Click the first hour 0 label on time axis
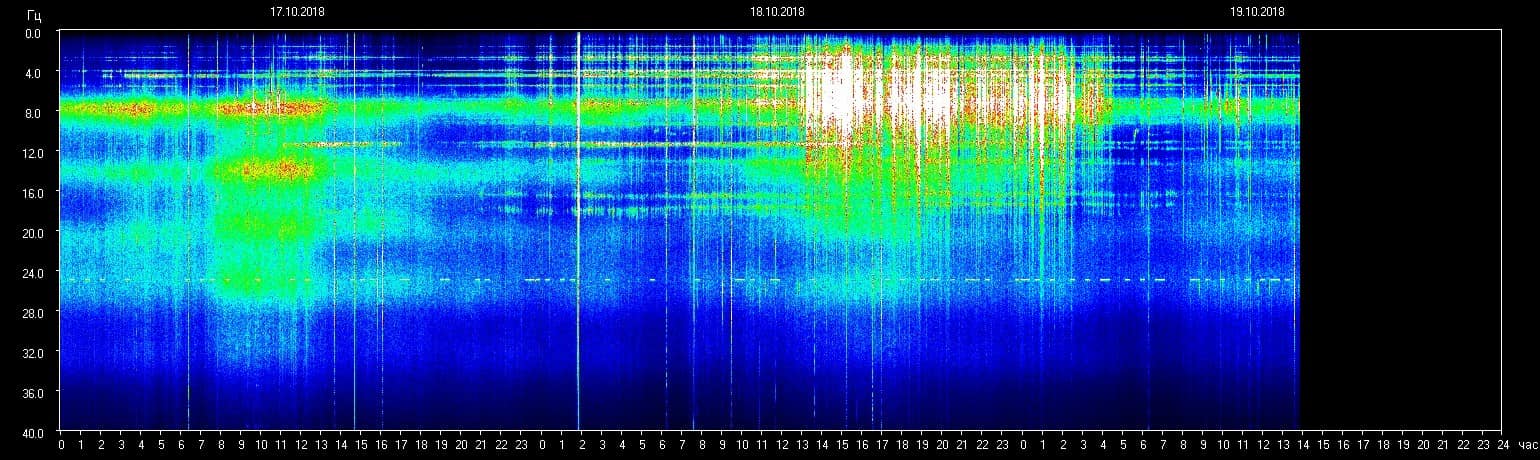 61,444
